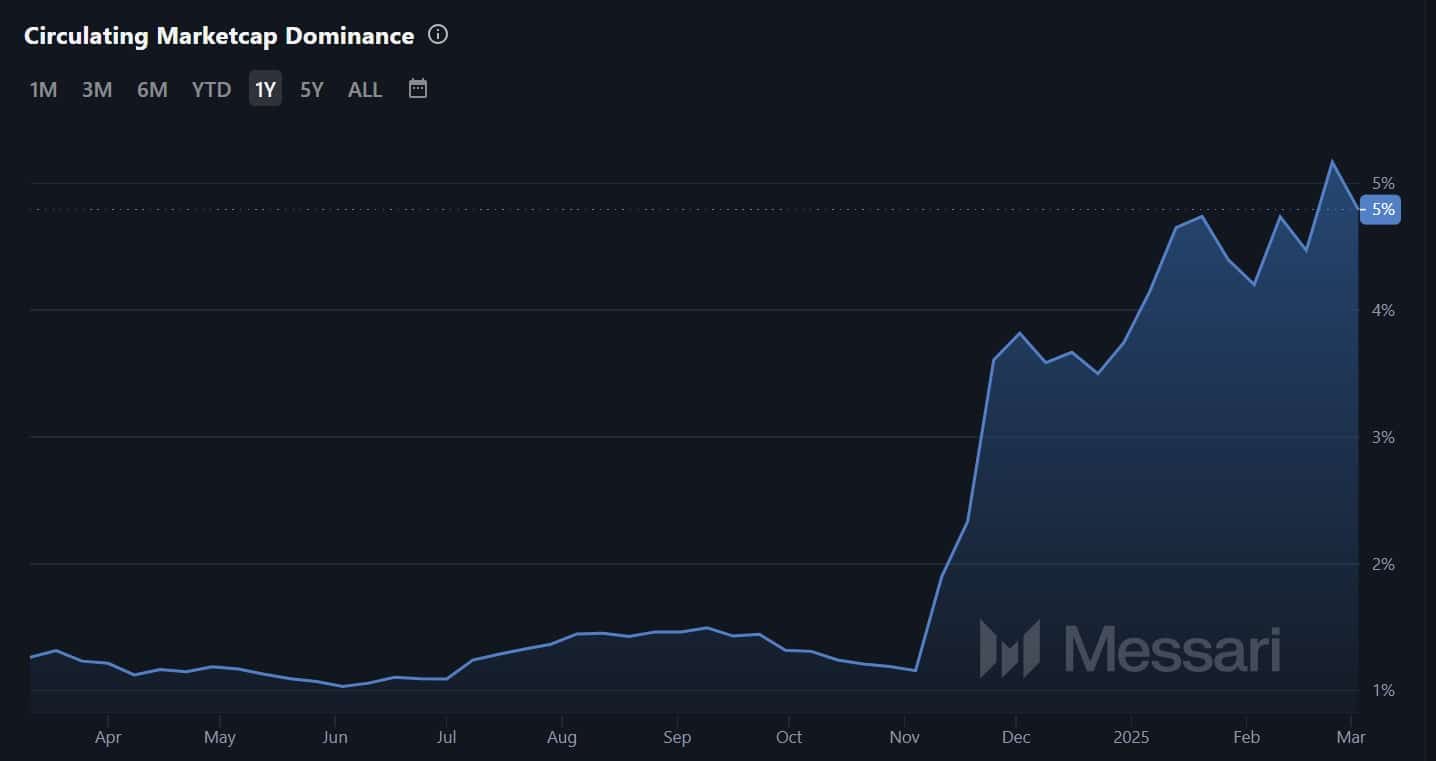Click the blue 5% current value label
Image resolution: width=1436 pixels, height=761 pixels.
[1381, 210]
